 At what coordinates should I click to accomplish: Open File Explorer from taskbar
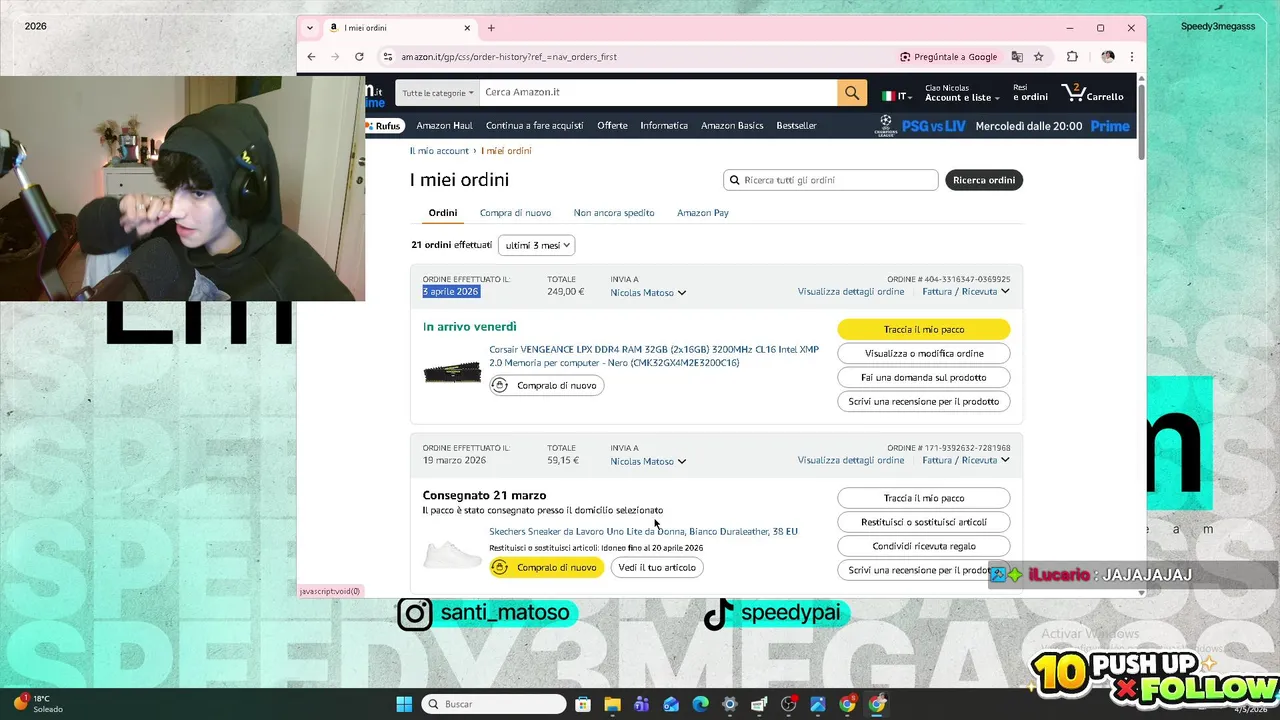pos(612,704)
